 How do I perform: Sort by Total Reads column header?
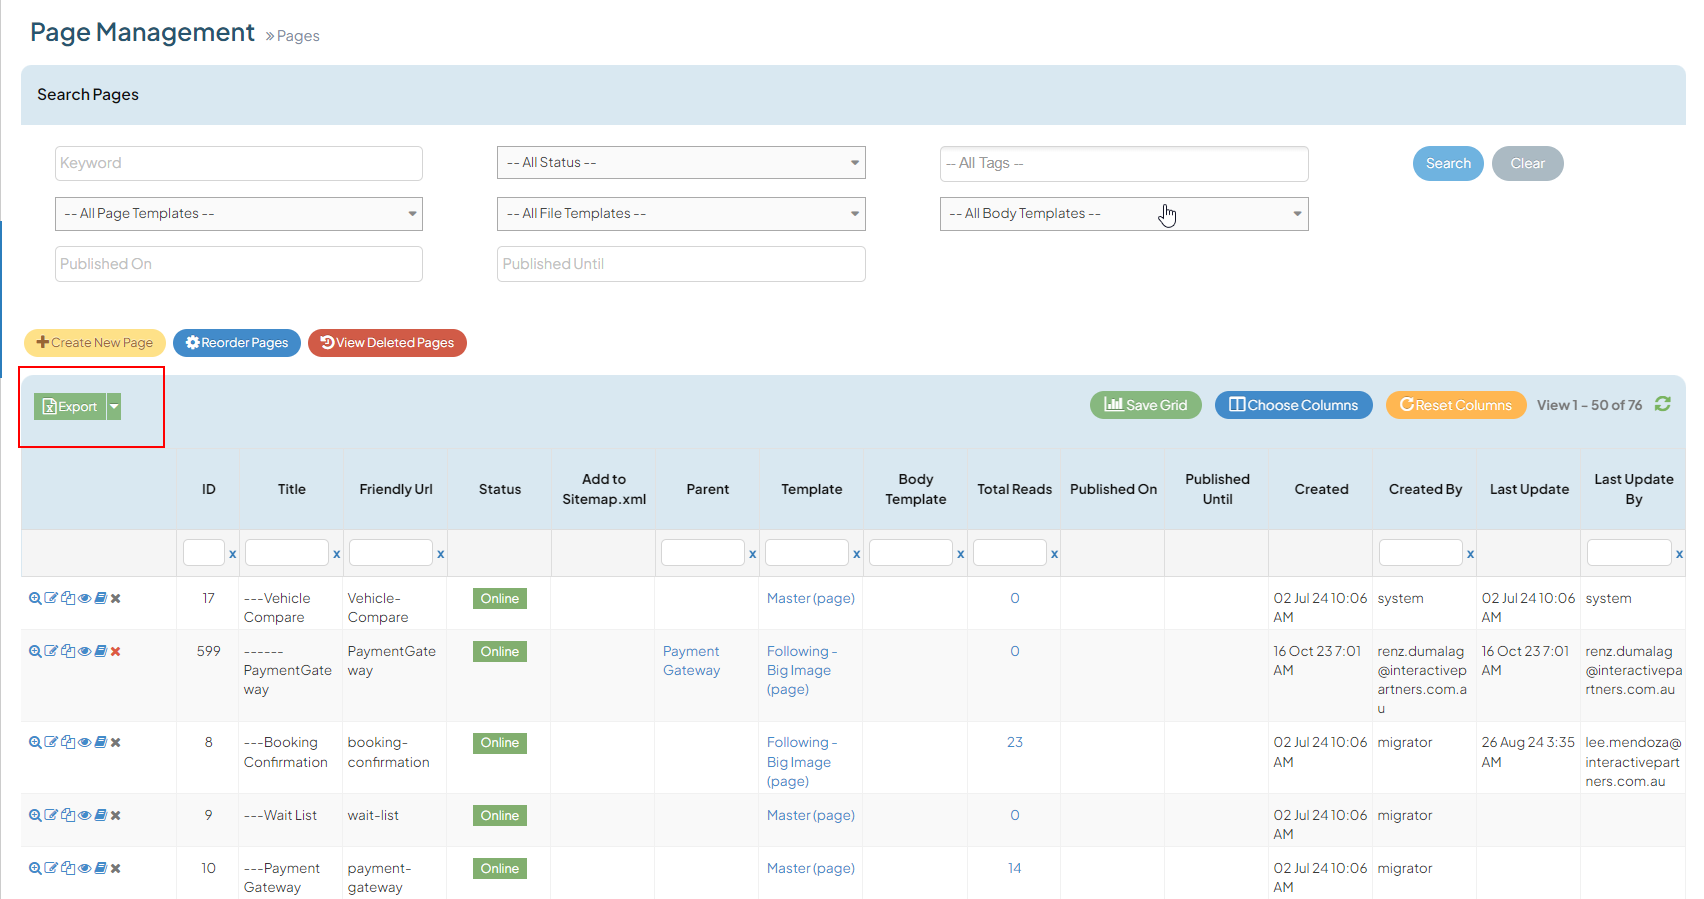(x=1014, y=489)
